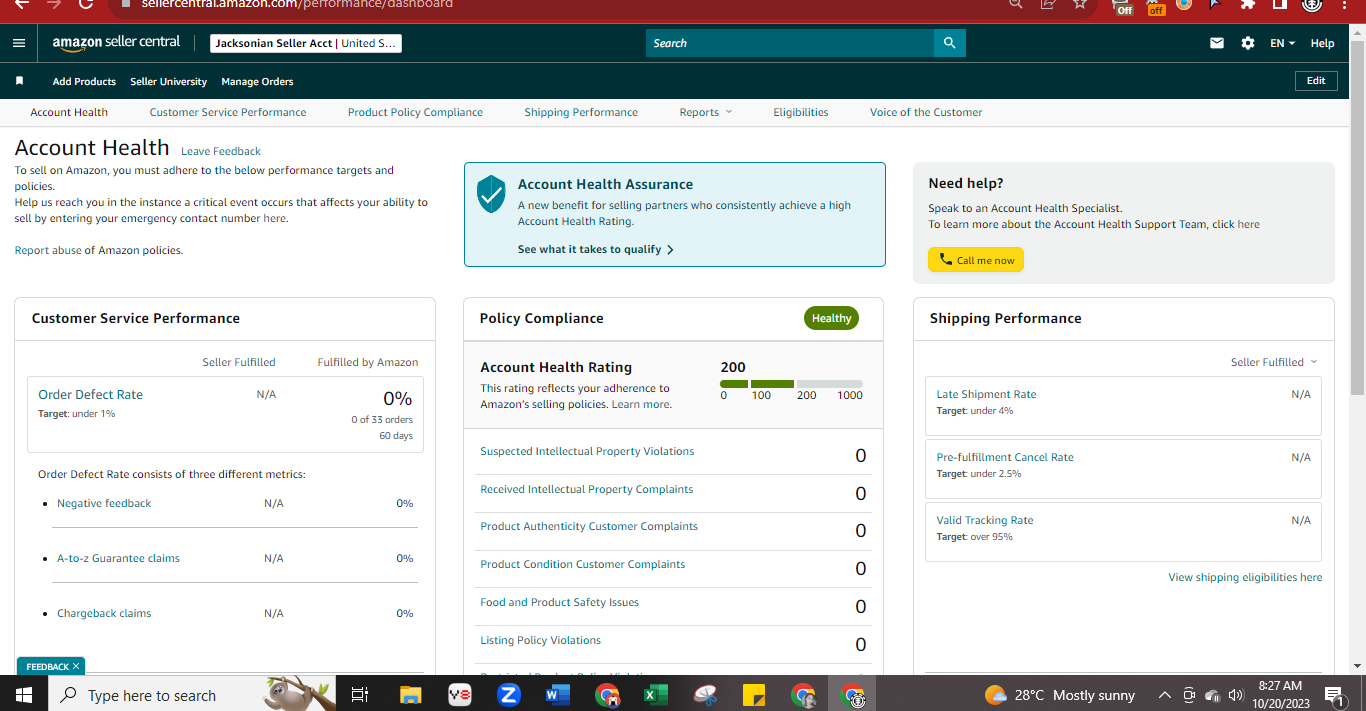Open Listing Policy Violations
This screenshot has height=711, width=1366.
540,640
